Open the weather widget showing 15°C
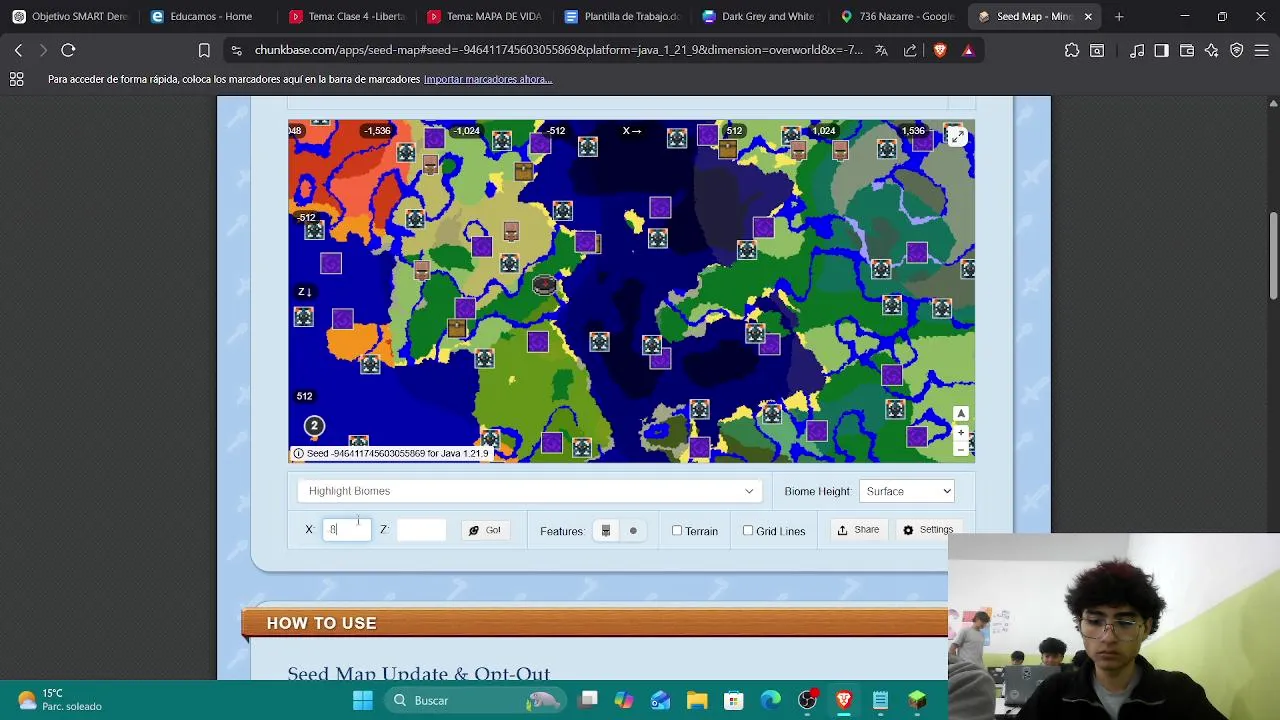The width and height of the screenshot is (1280, 720). [x=60, y=700]
